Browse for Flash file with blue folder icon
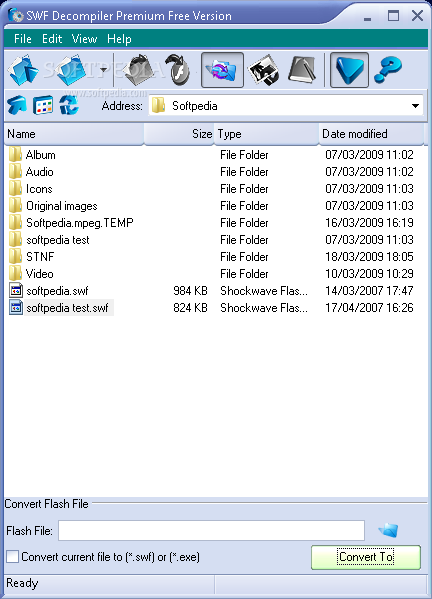Screen dimensions: 432x599 click(x=388, y=530)
